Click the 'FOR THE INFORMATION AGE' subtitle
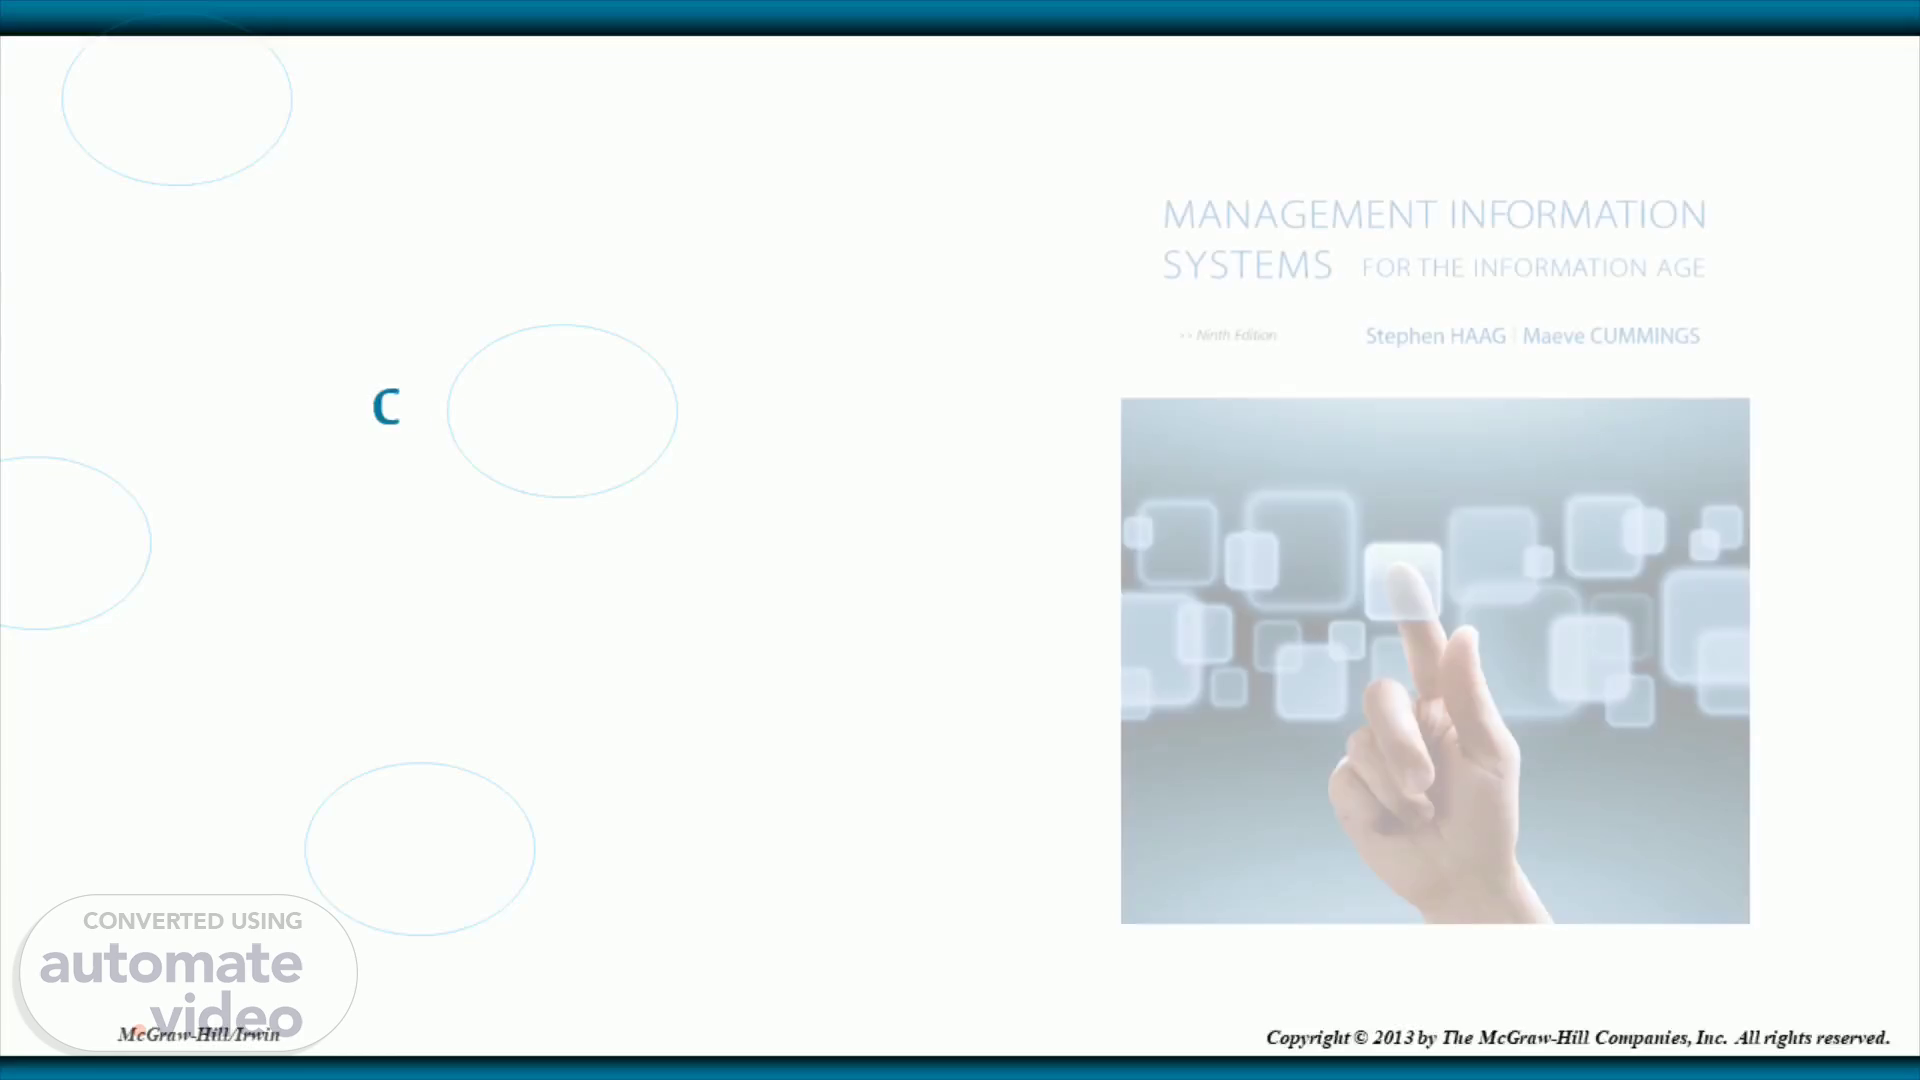 coord(1533,268)
